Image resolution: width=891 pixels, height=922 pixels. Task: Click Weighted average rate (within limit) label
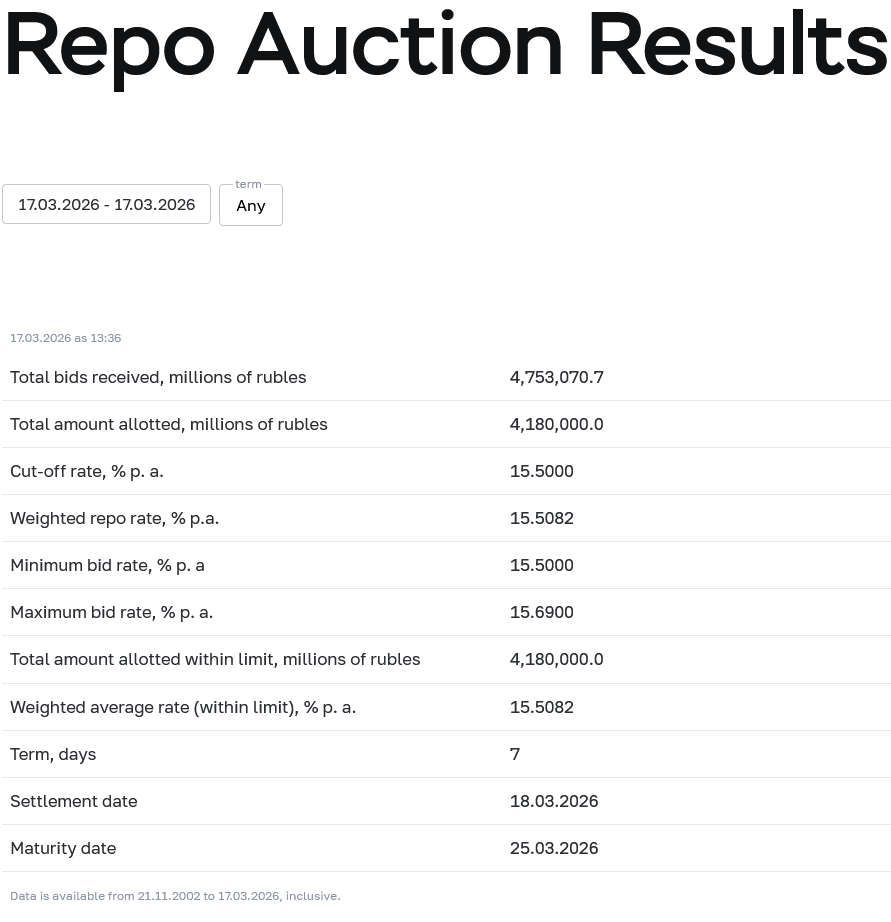(183, 707)
